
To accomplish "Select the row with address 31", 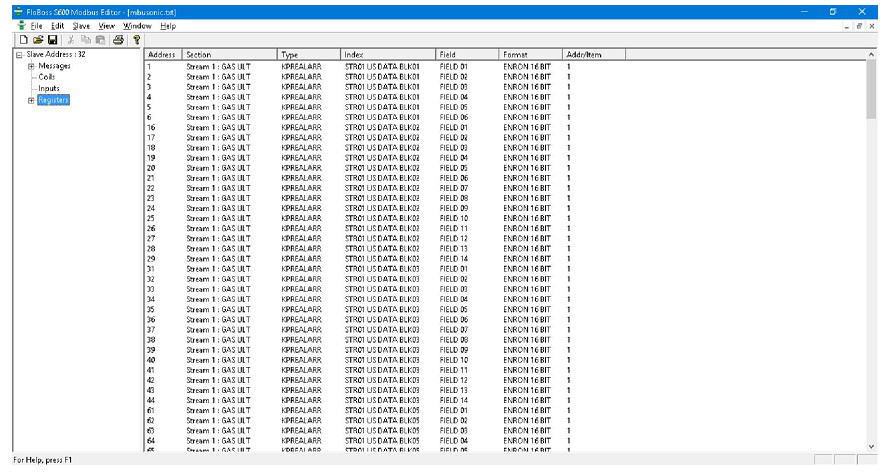I will point(505,269).
